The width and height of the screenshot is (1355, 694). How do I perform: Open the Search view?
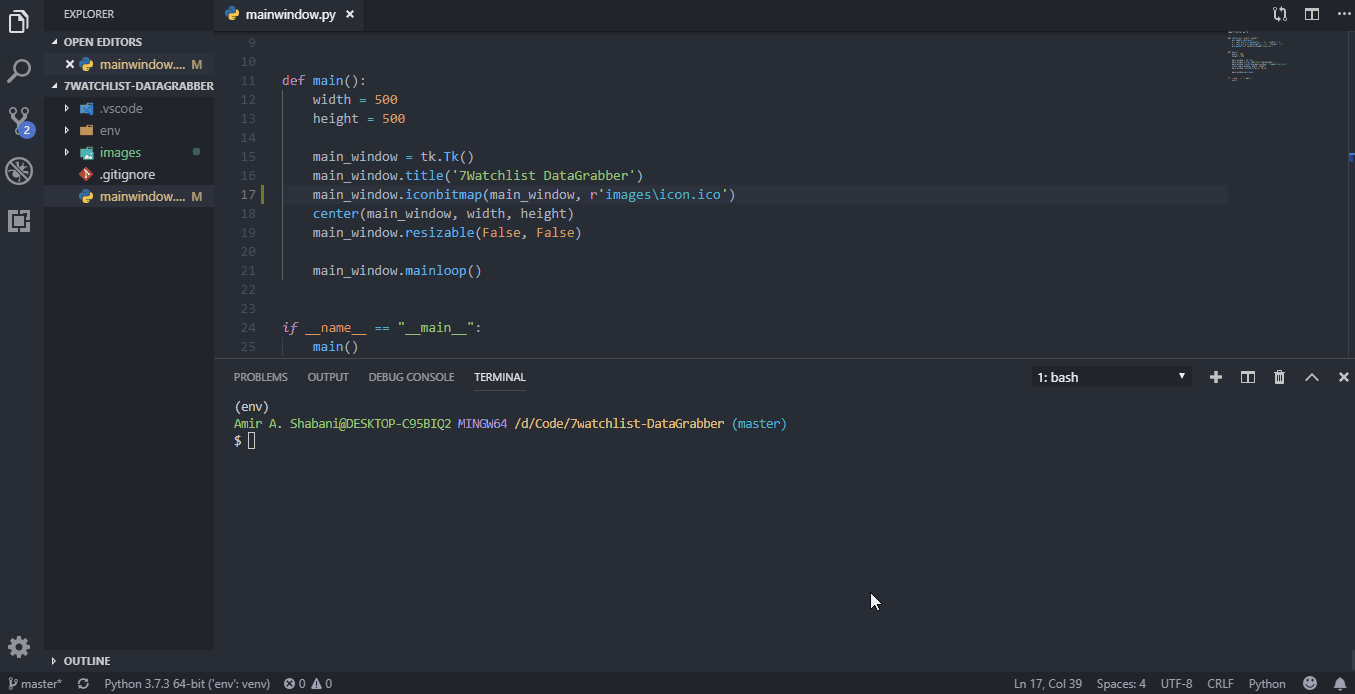18,70
